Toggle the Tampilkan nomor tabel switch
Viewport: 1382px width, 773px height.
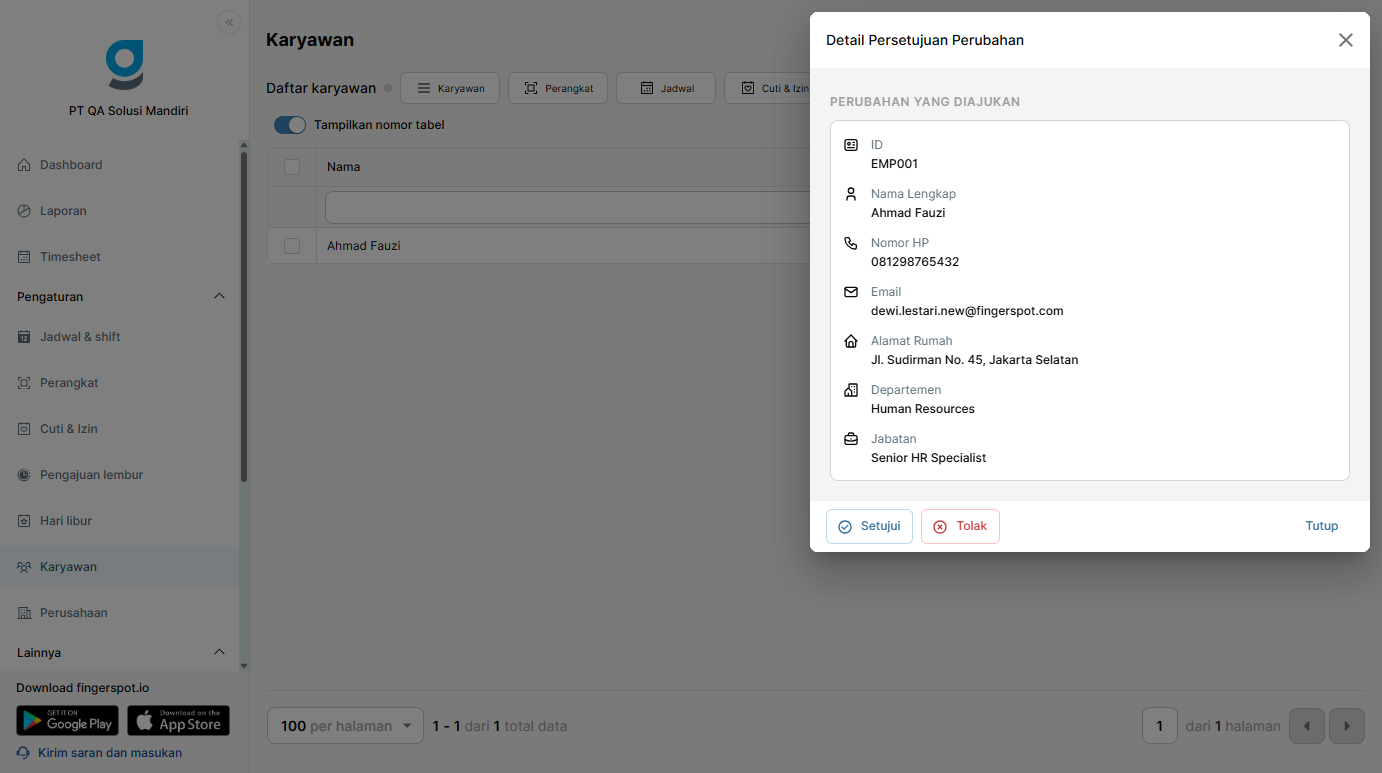pyautogui.click(x=290, y=125)
